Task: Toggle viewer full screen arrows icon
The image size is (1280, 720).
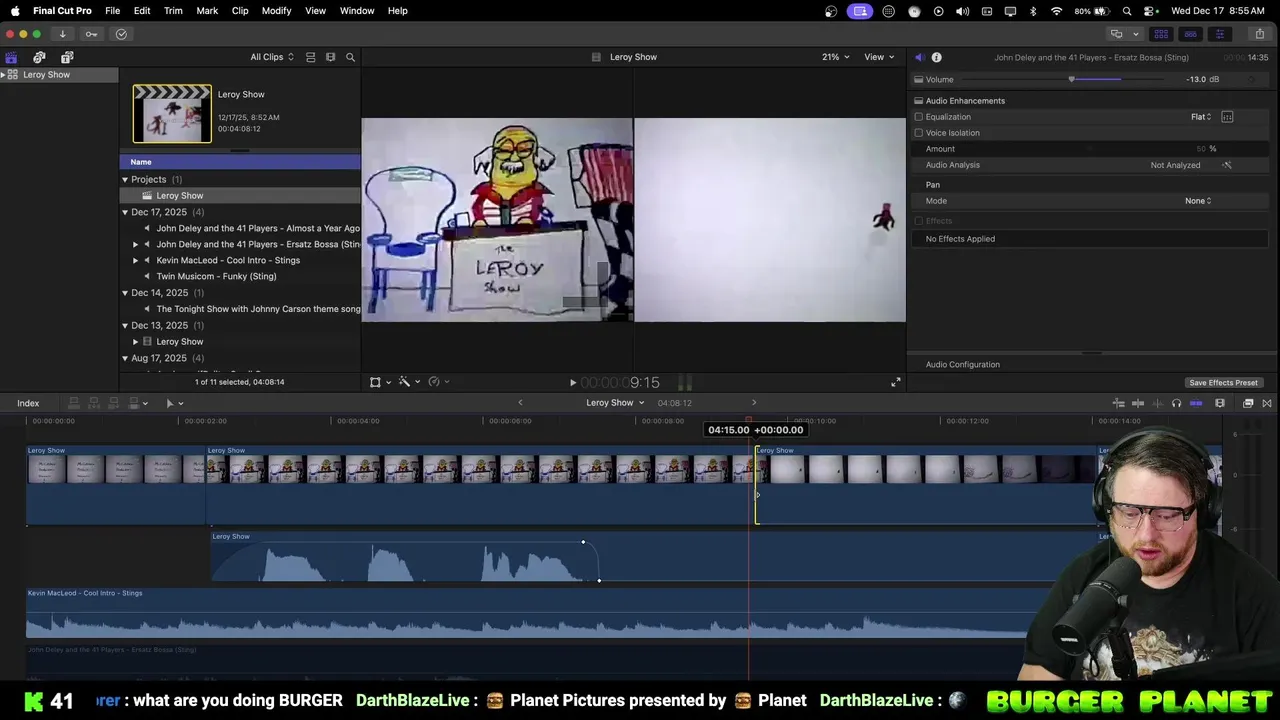Action: click(x=896, y=382)
